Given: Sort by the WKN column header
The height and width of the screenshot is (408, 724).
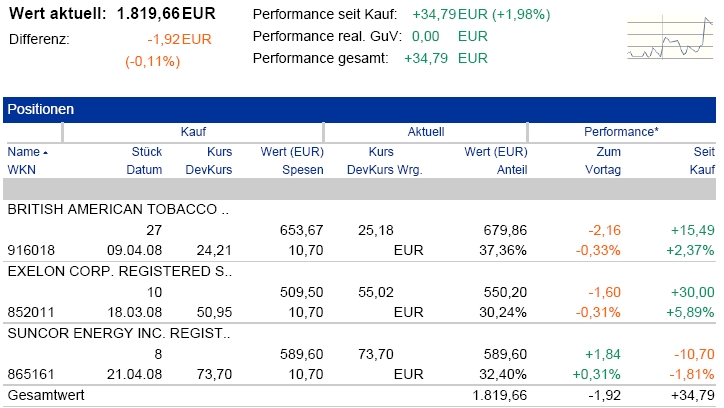Looking at the screenshot, I should point(22,170).
